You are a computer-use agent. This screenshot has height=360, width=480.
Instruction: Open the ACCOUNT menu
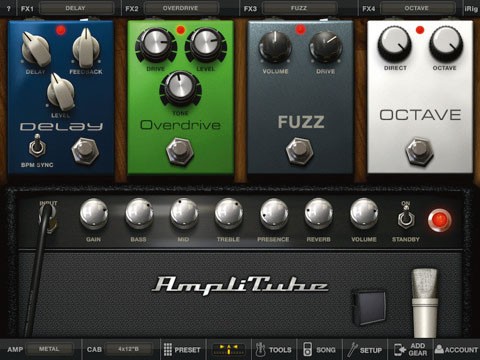pos(456,350)
